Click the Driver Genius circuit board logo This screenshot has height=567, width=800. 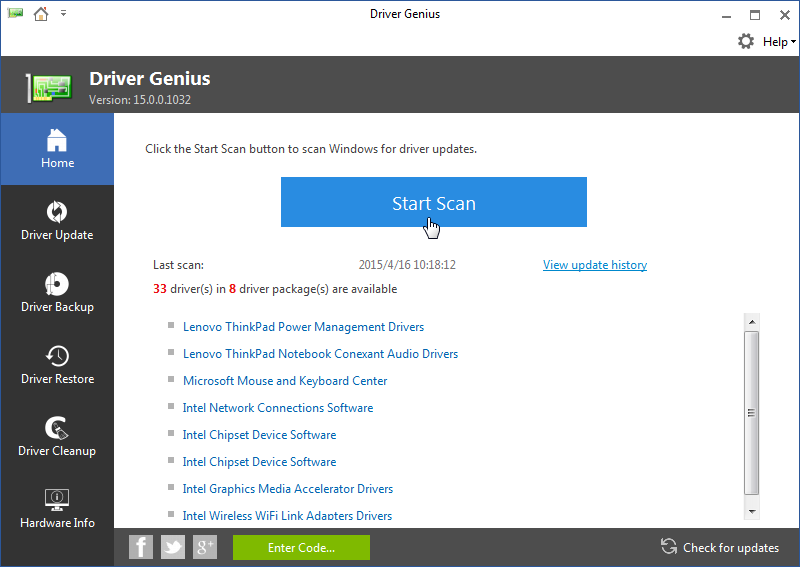click(49, 87)
